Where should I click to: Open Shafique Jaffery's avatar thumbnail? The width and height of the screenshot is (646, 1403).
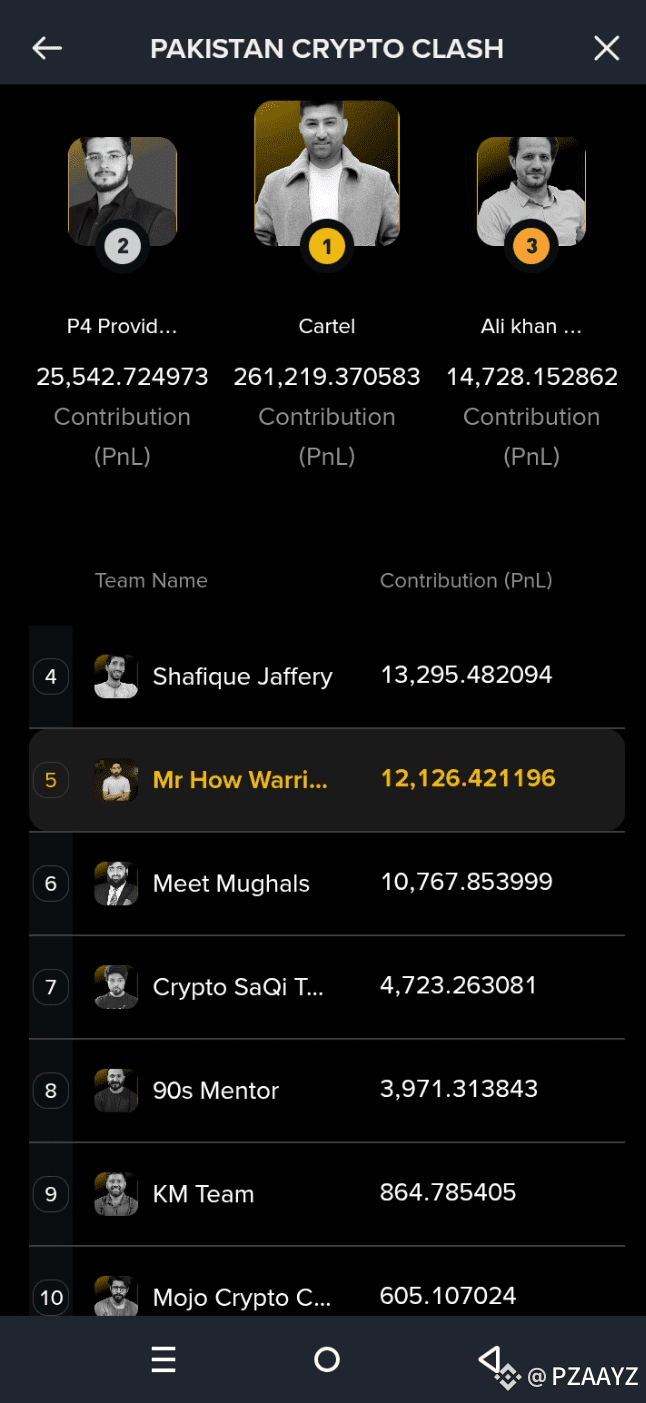(116, 675)
